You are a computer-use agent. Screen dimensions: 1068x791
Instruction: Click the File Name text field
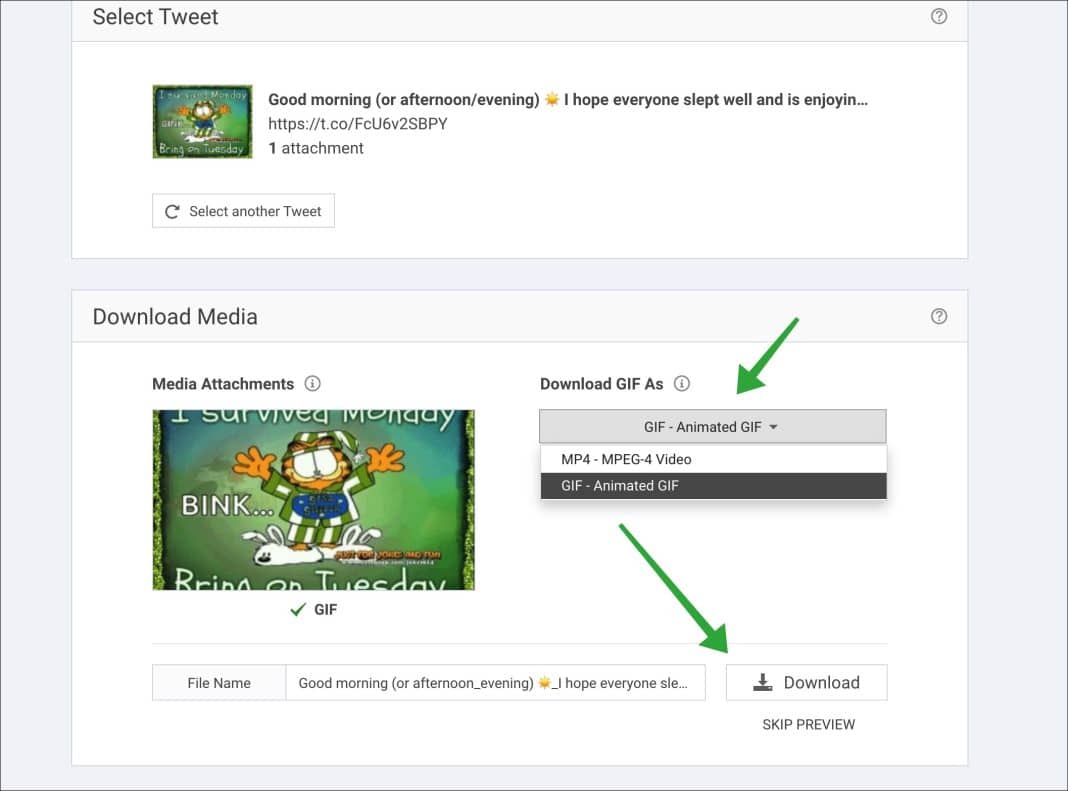(495, 683)
